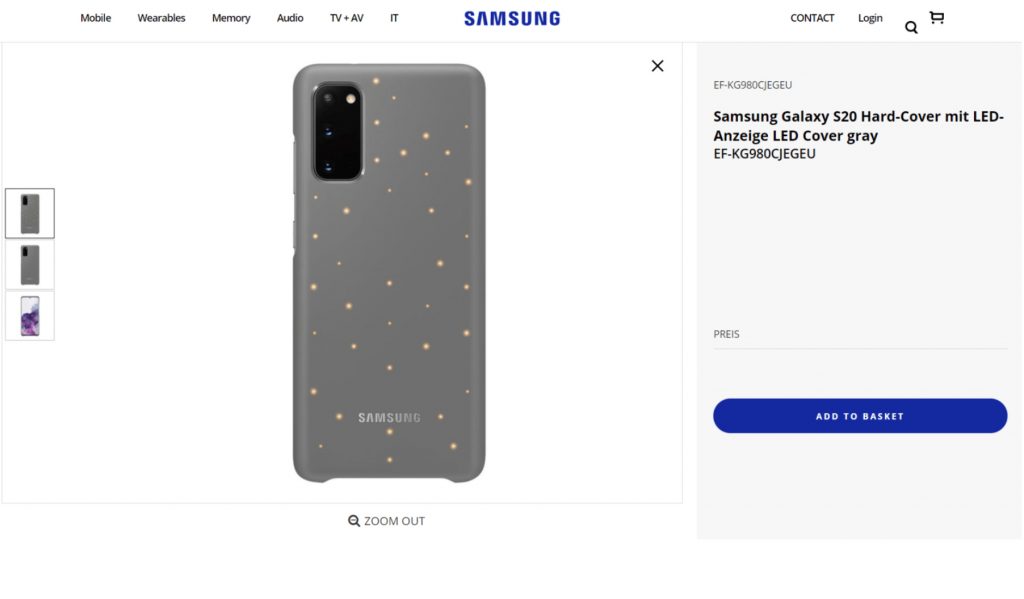Go to the Samsung logo homepage
The height and width of the screenshot is (599, 1024).
(x=512, y=18)
